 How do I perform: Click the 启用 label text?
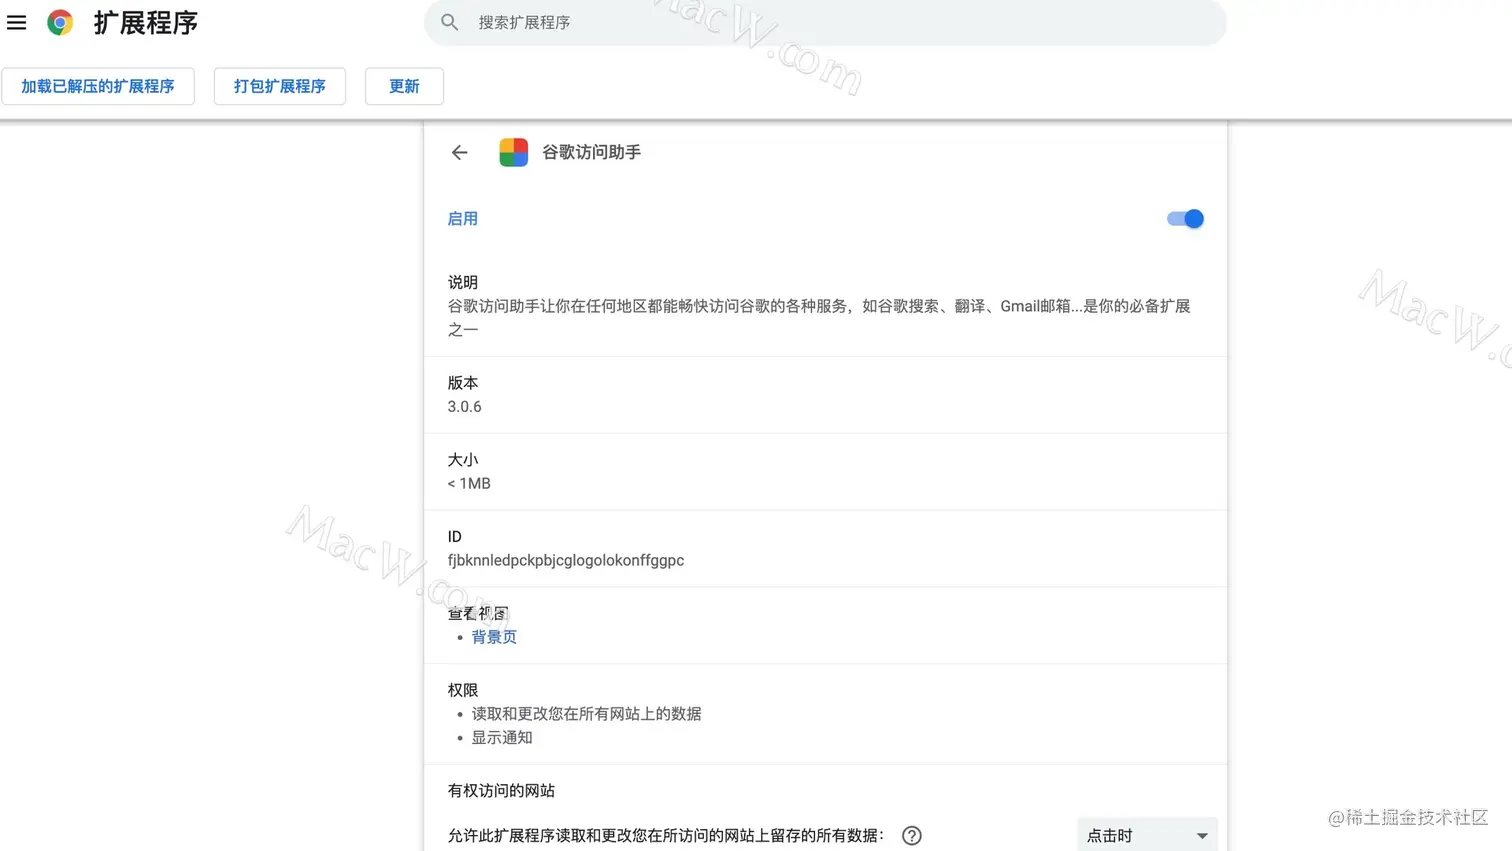(462, 219)
